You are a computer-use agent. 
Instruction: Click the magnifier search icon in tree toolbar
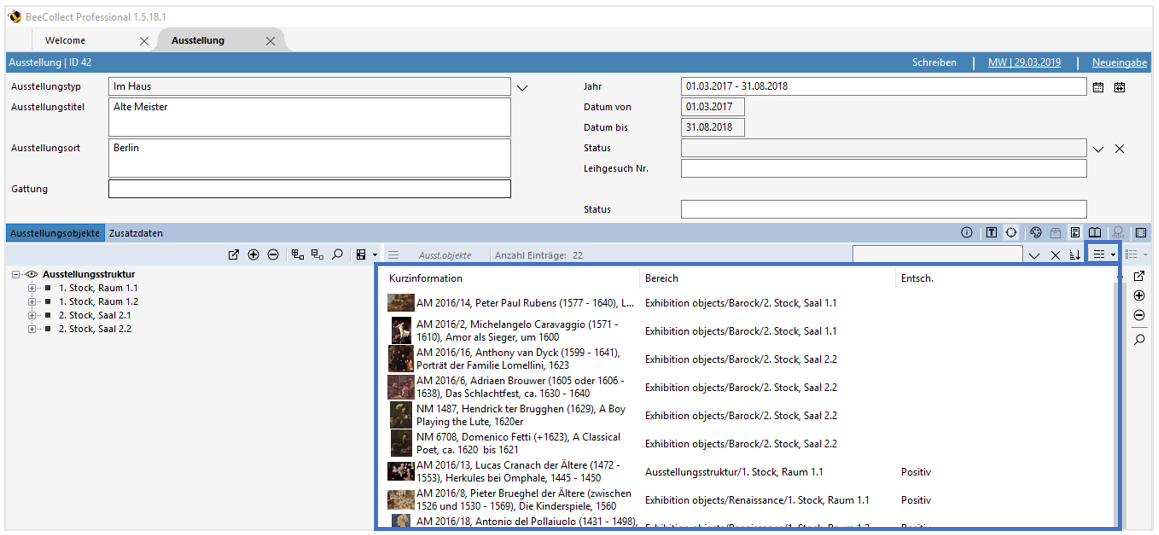point(338,255)
